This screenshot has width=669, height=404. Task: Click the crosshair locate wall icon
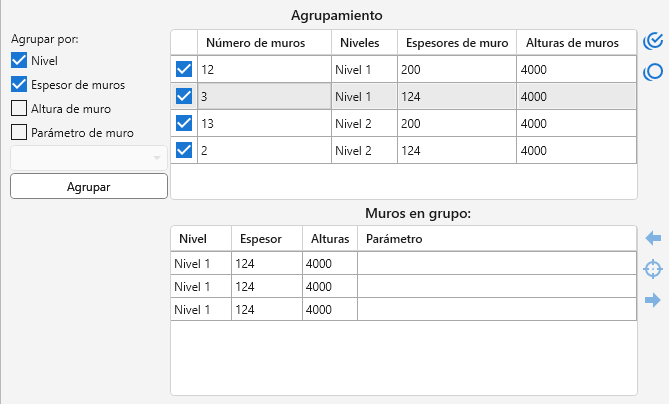[x=653, y=269]
